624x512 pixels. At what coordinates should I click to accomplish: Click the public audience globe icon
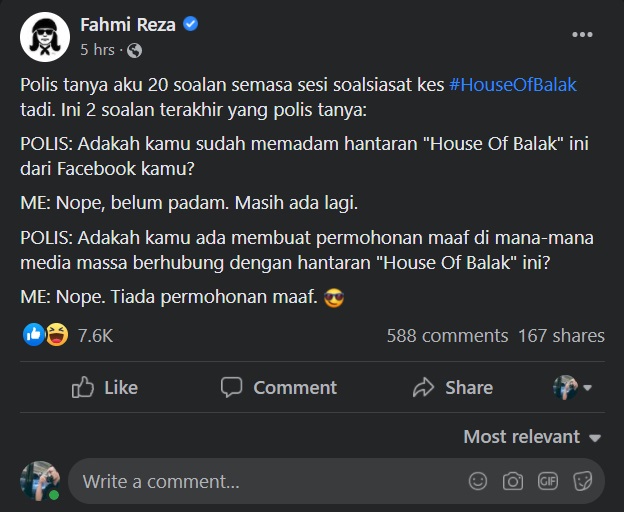(x=135, y=49)
